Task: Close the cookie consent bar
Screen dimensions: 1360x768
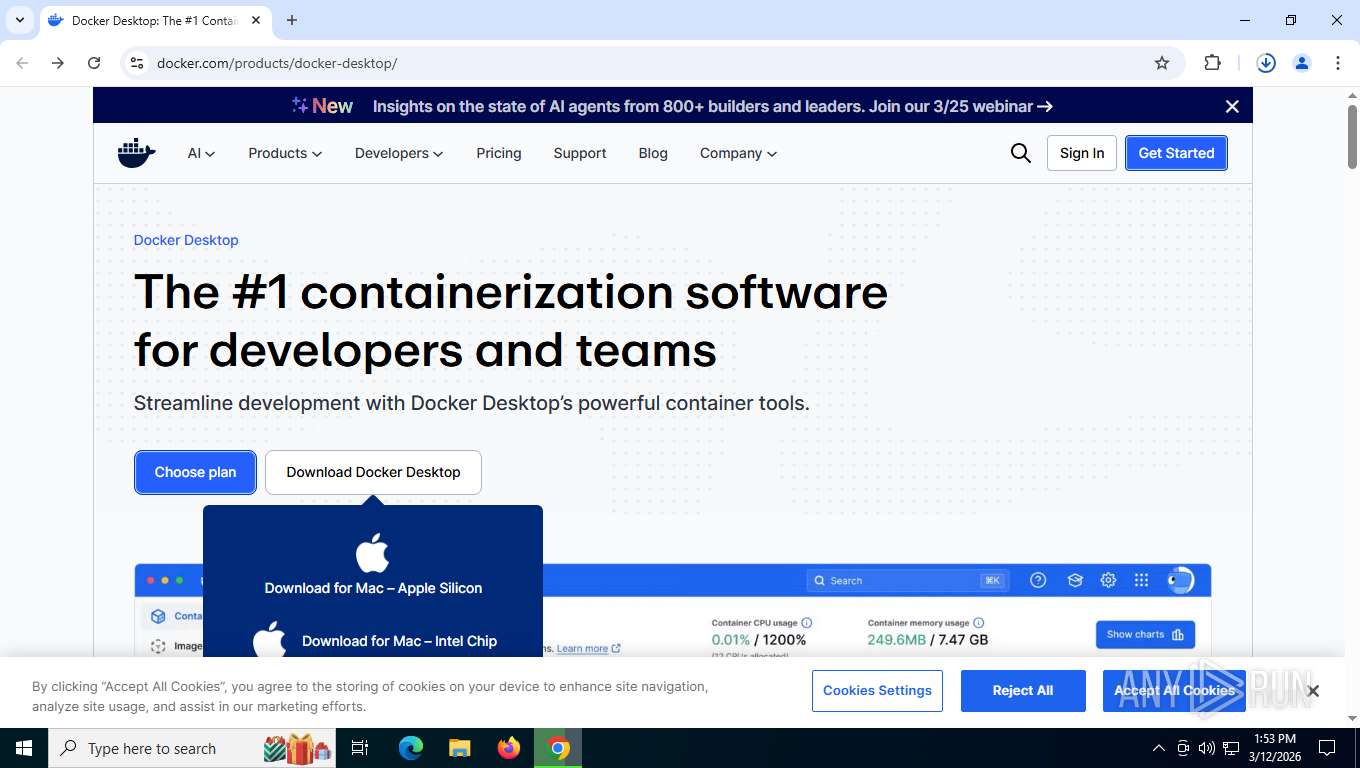Action: 1313,691
